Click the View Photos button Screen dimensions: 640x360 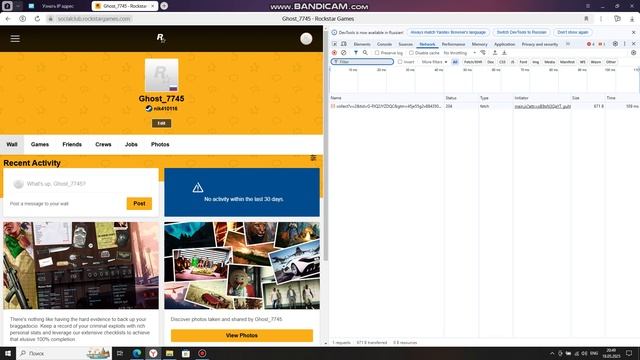click(242, 335)
